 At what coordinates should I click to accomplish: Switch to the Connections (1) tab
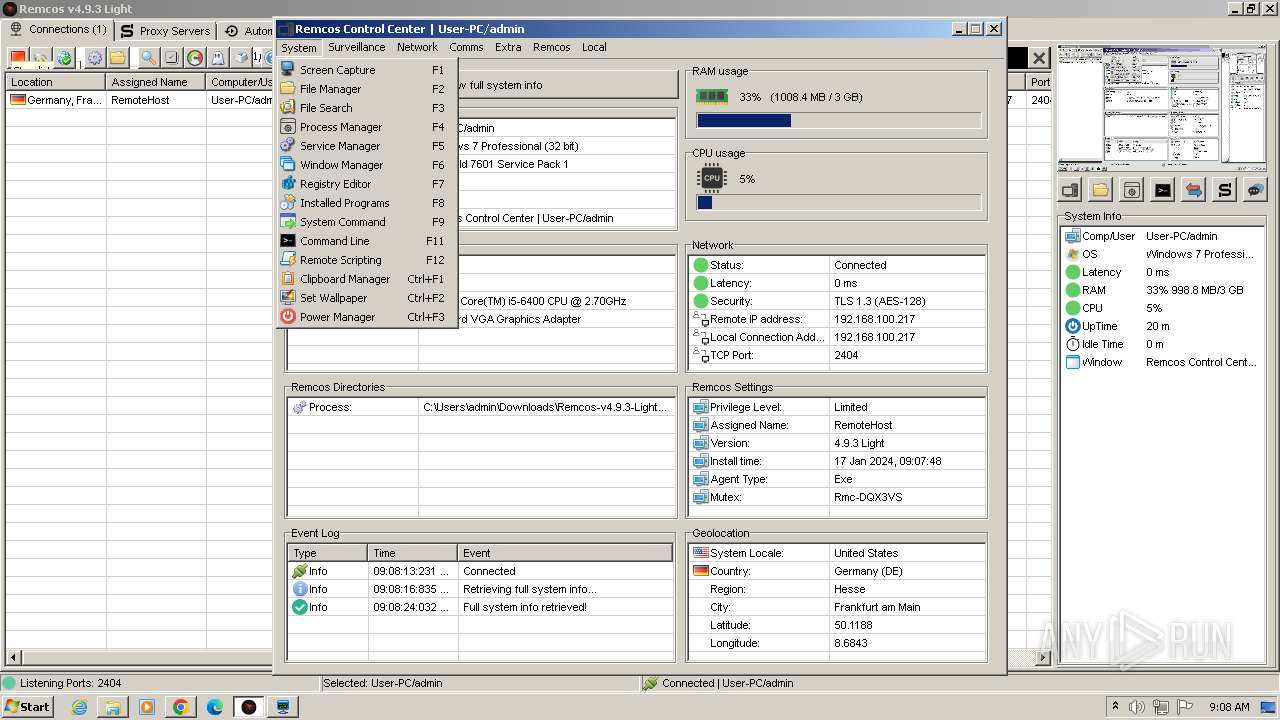click(x=58, y=30)
